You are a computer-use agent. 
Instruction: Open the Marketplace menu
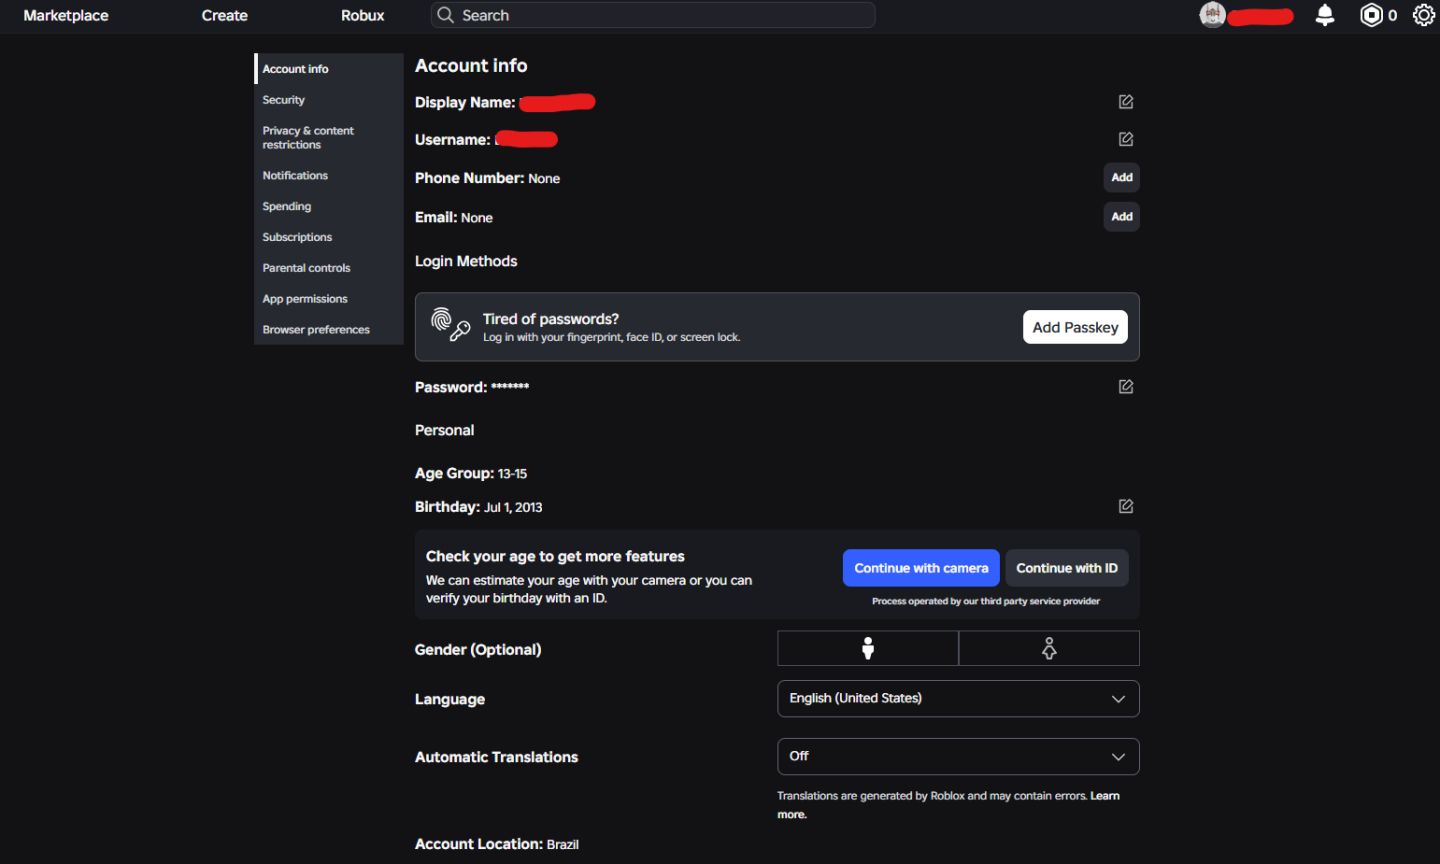point(66,15)
